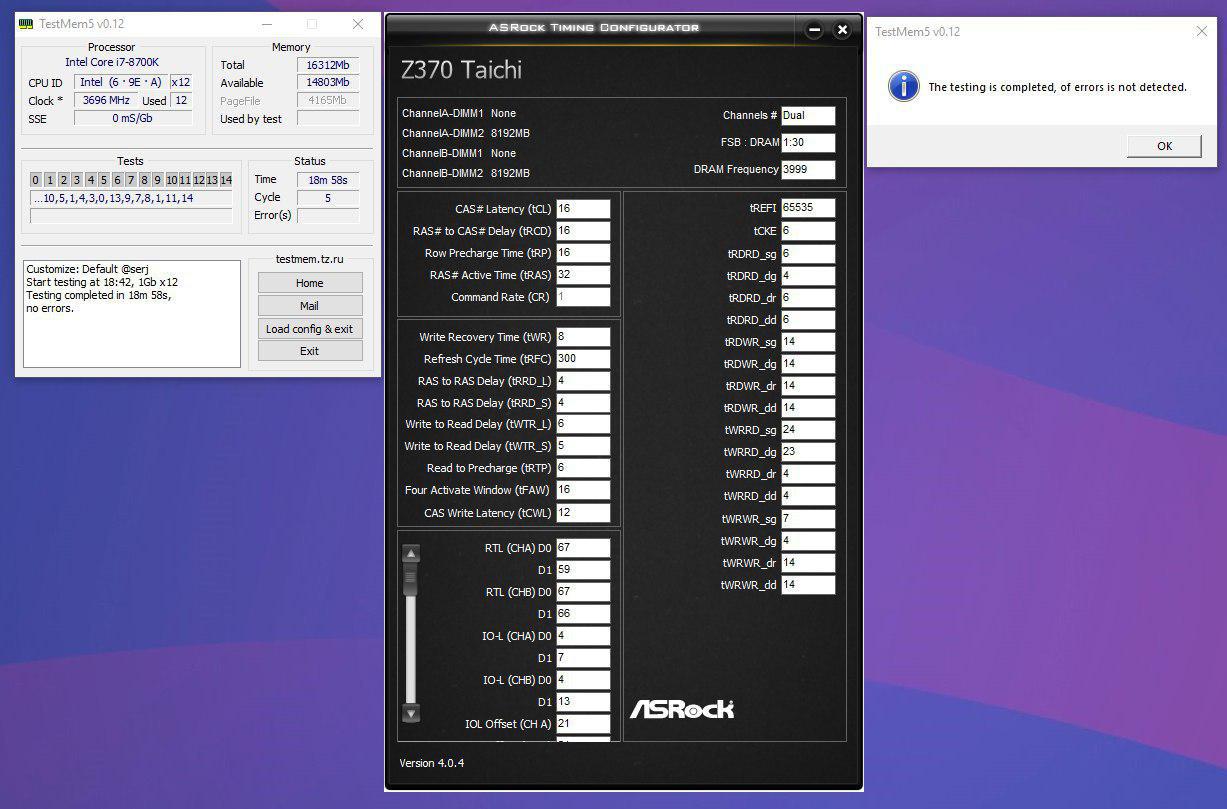The width and height of the screenshot is (1227, 809).
Task: Click test number 0 in Tests panel
Action: coord(35,180)
